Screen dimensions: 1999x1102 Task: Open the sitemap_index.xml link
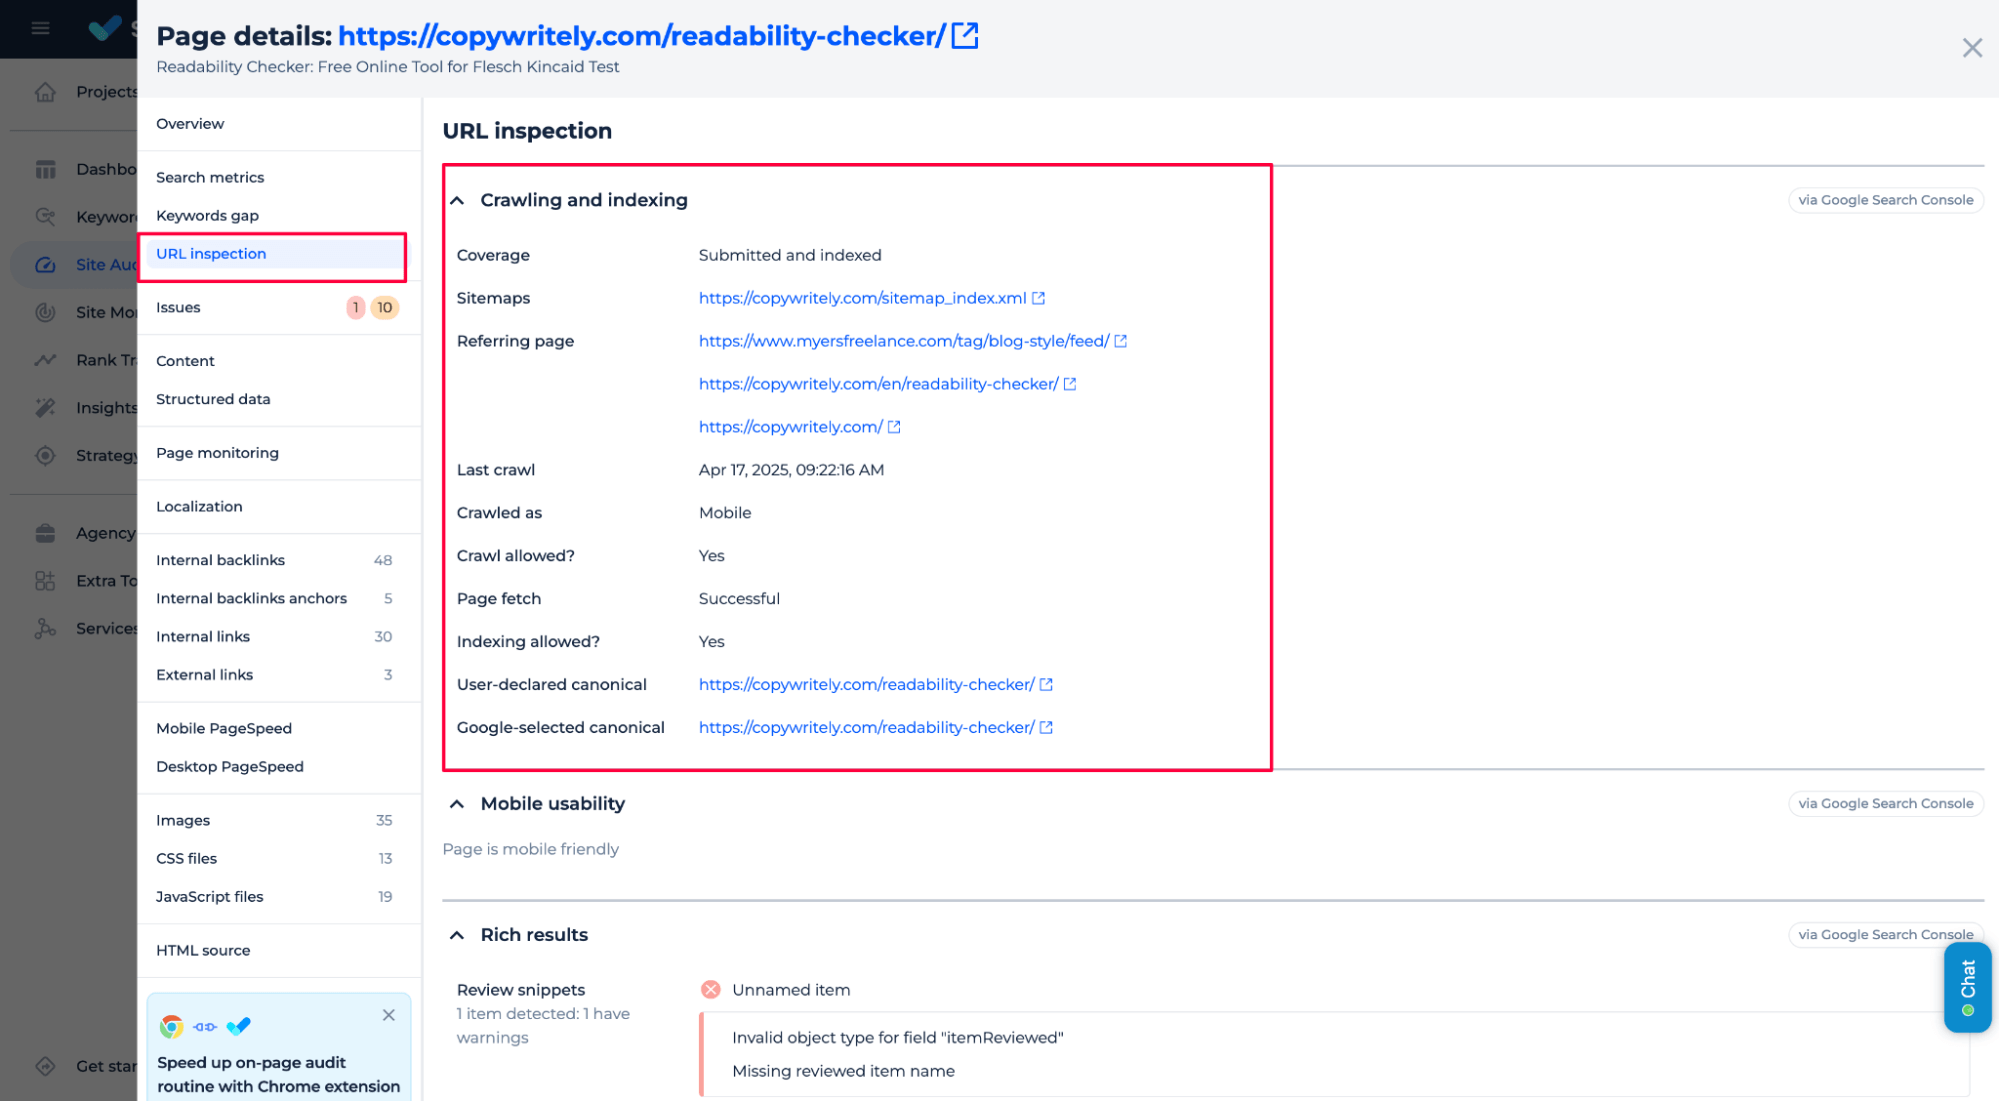(x=862, y=298)
